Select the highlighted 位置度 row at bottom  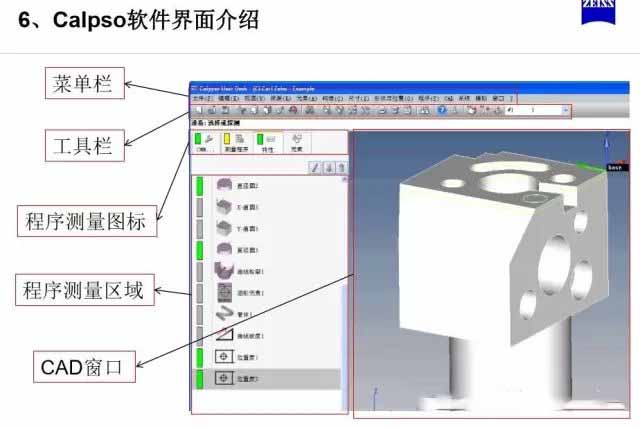tap(267, 379)
